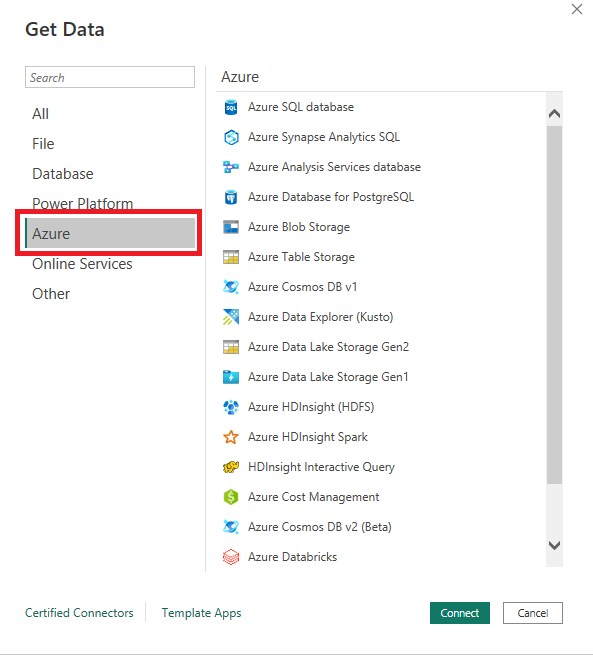Select the Azure Cosmos DB v1 icon

click(x=231, y=287)
